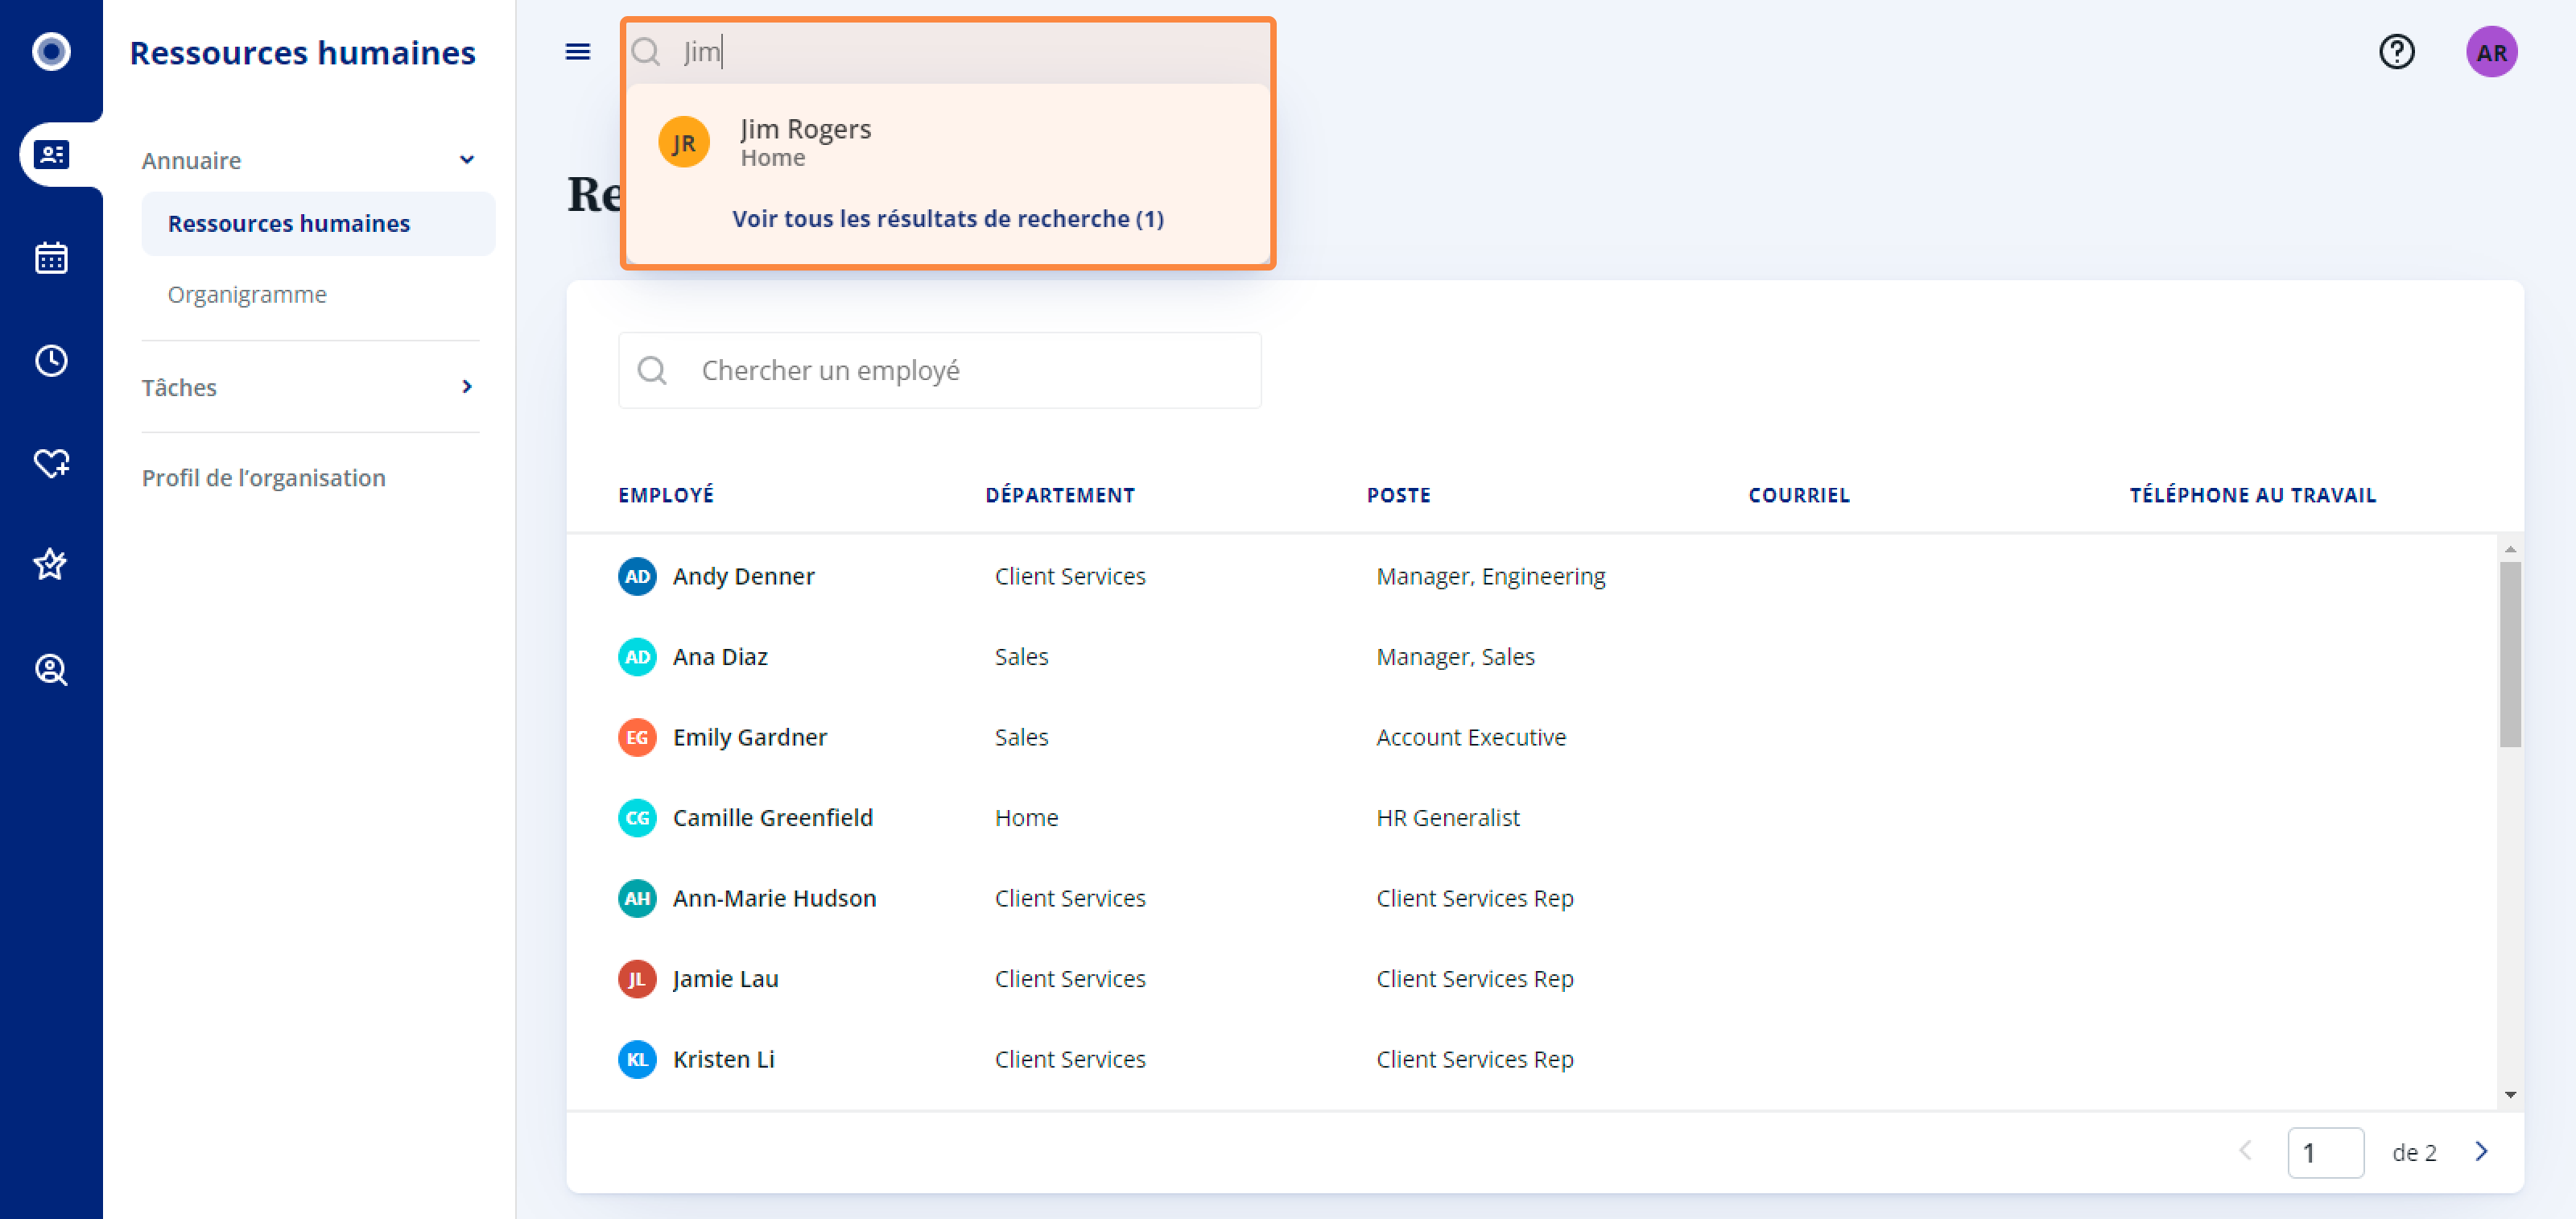Open Organigramme menu item
Image resolution: width=2576 pixels, height=1219 pixels.
point(247,294)
